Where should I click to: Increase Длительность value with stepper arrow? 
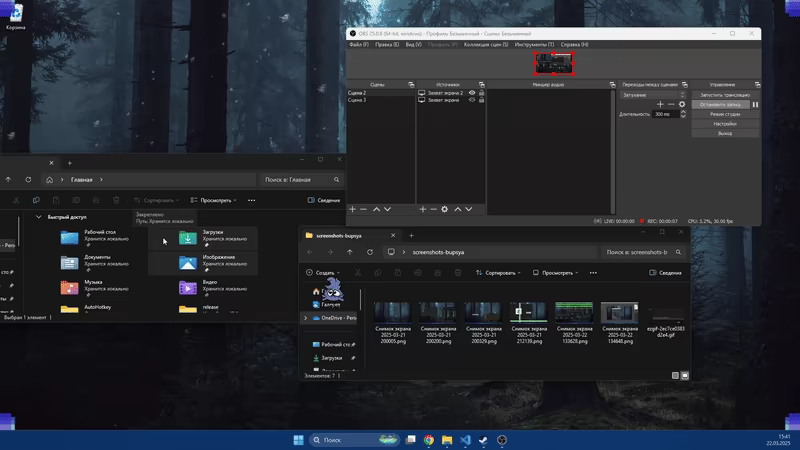coord(683,112)
